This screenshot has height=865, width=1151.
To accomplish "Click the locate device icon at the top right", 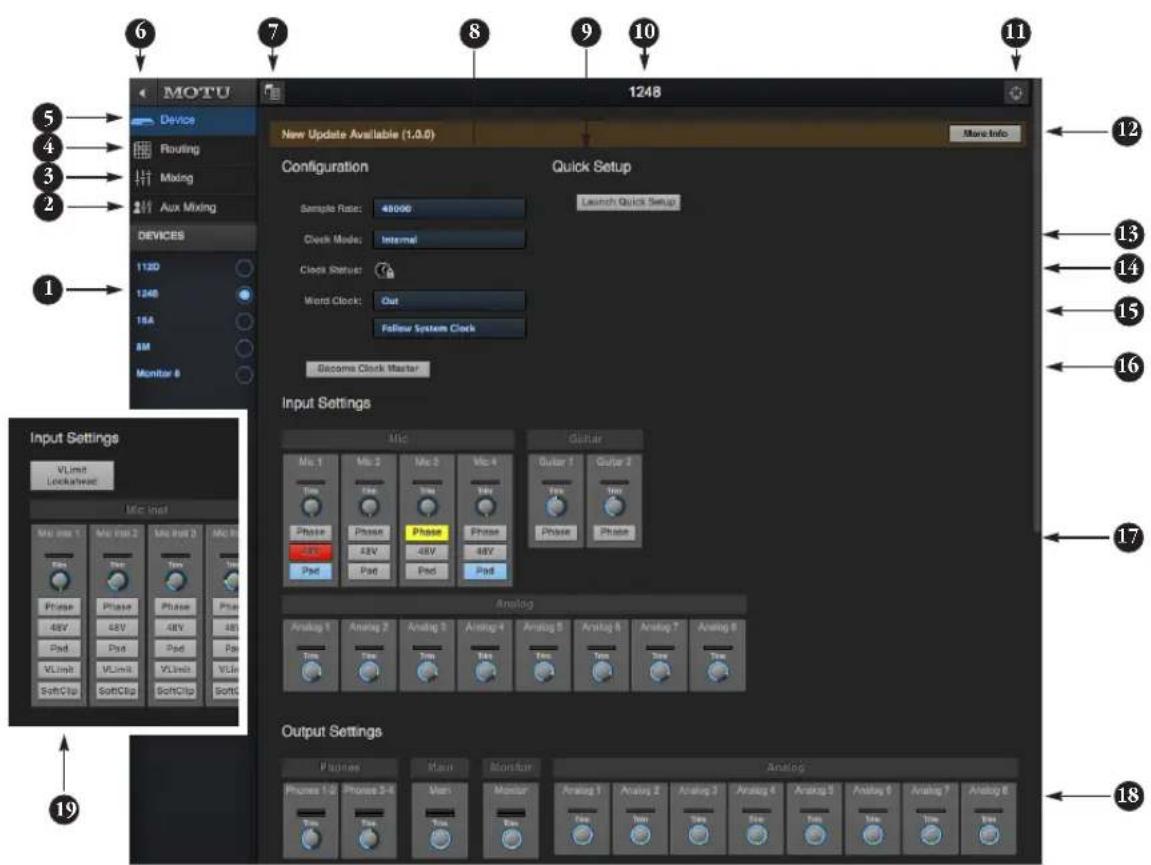I will tap(1016, 93).
